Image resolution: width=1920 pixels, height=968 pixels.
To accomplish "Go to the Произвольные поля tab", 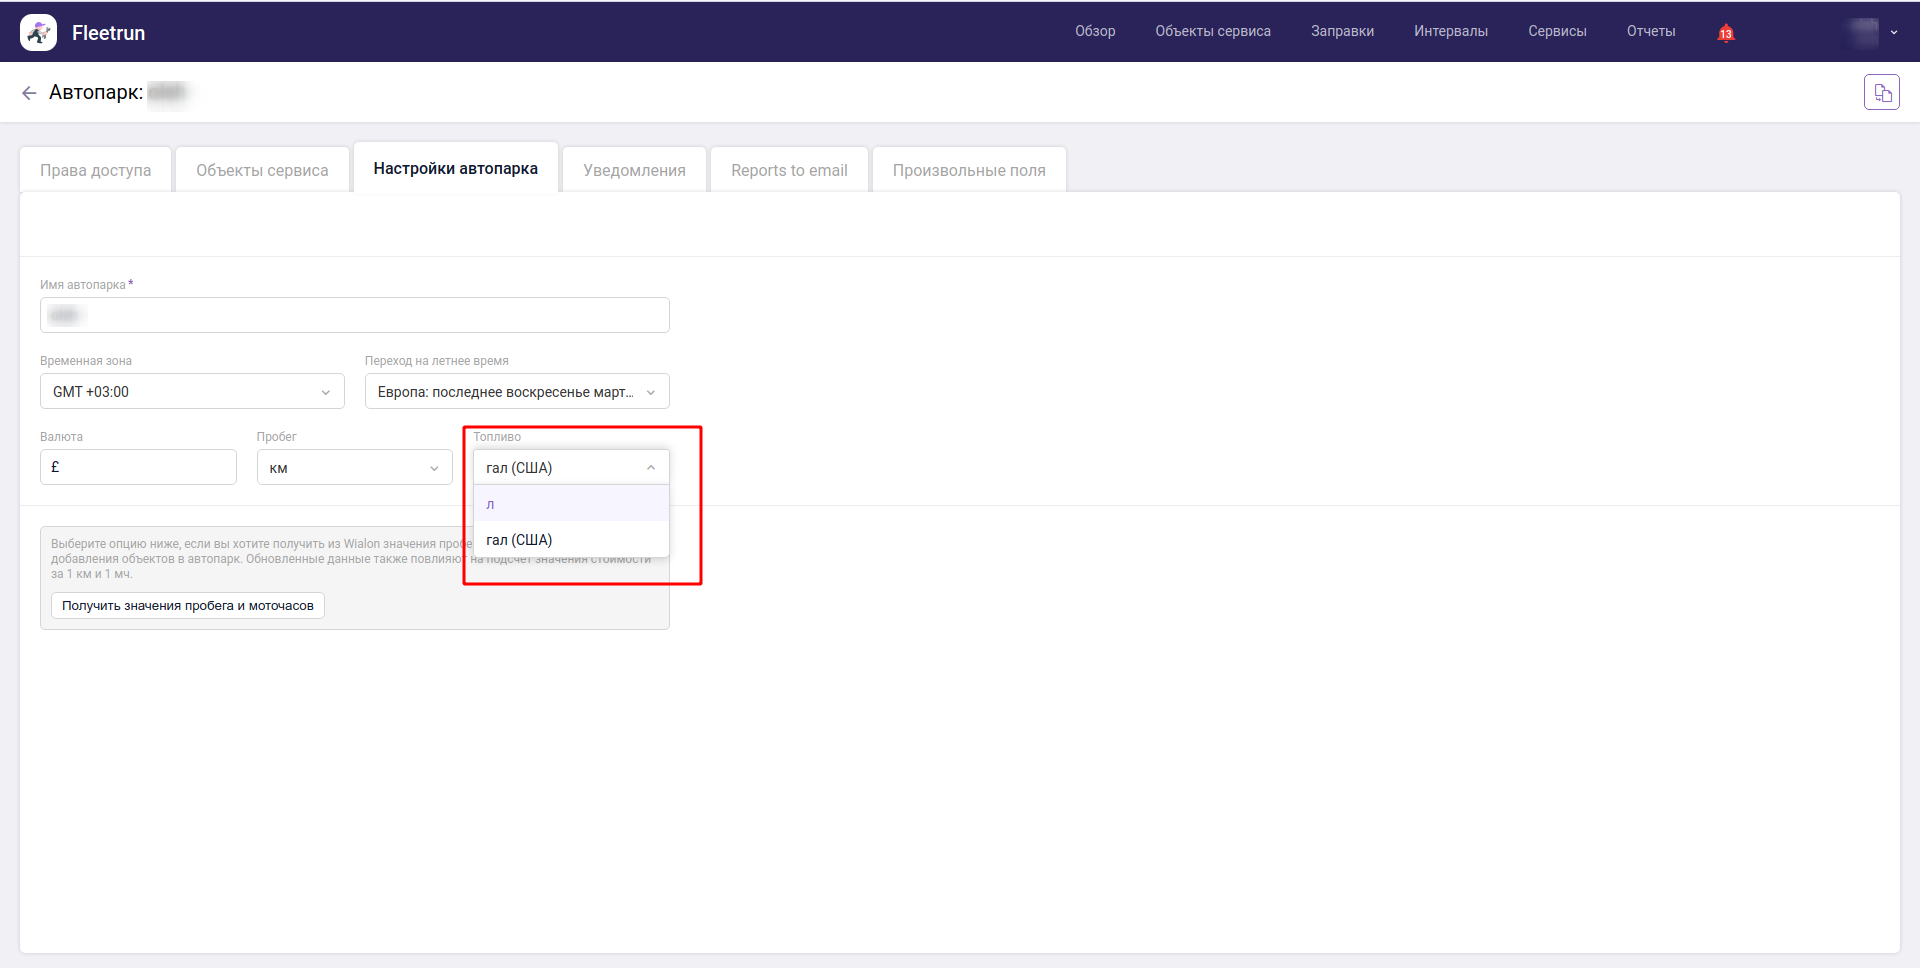I will point(968,170).
